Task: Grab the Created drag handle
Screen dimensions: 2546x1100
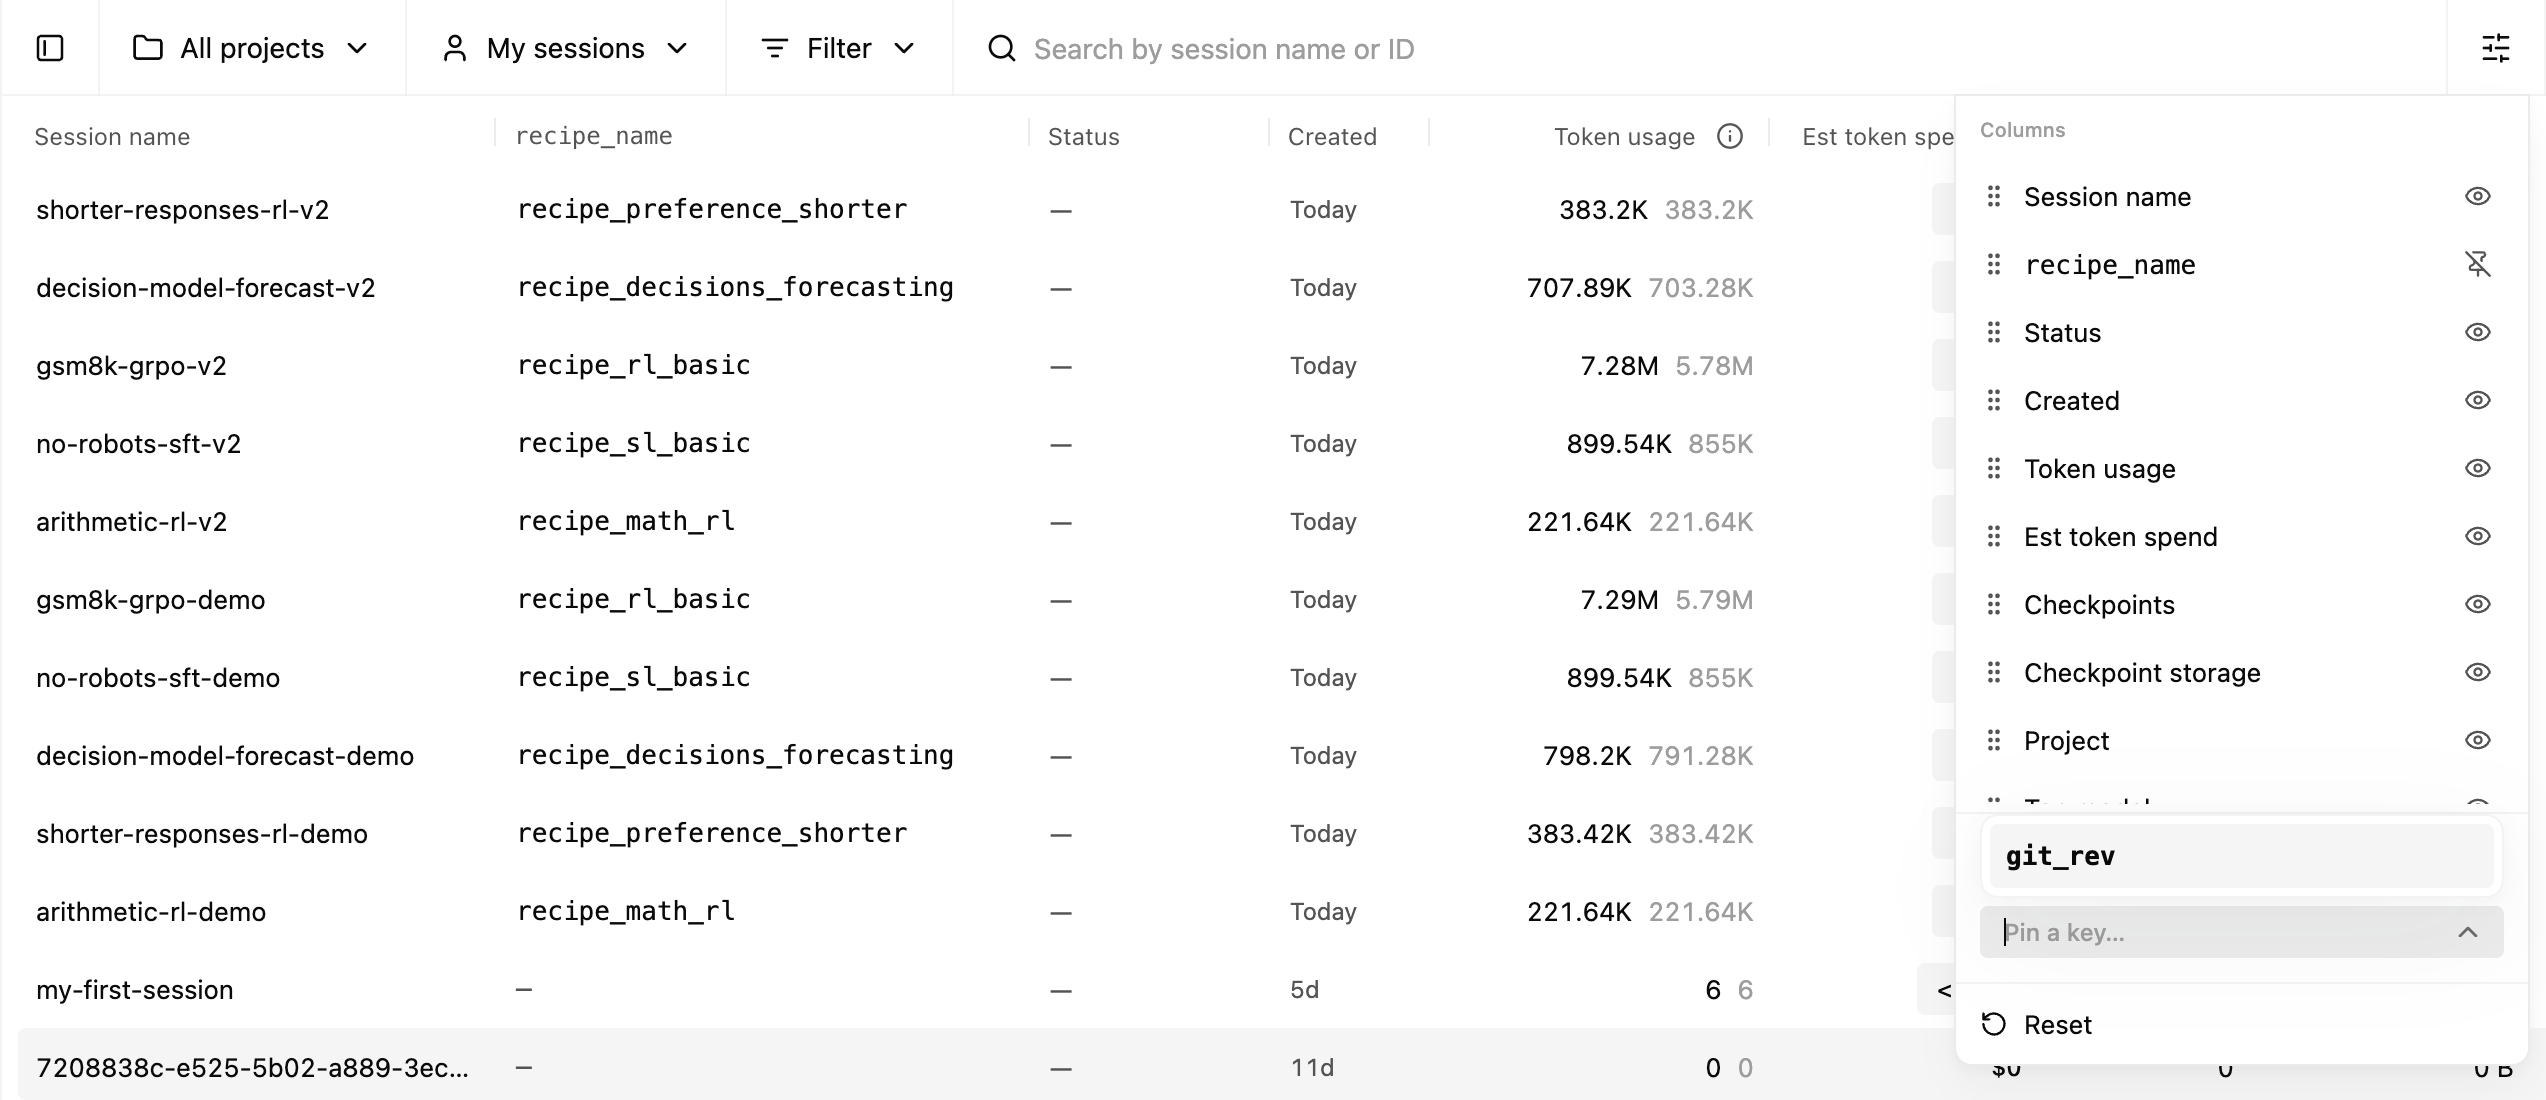Action: pyautogui.click(x=1994, y=400)
